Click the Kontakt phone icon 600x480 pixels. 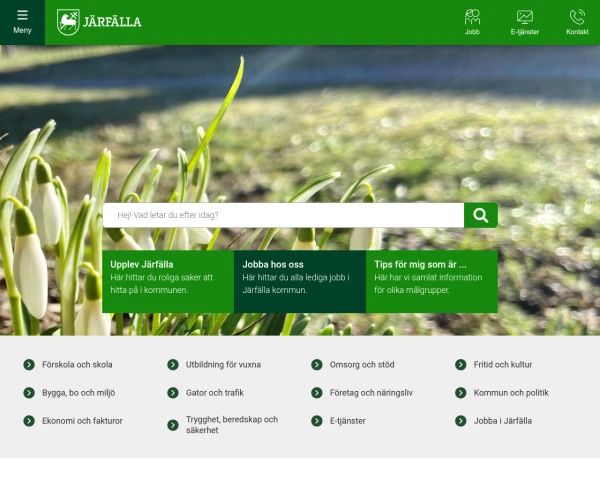click(577, 17)
